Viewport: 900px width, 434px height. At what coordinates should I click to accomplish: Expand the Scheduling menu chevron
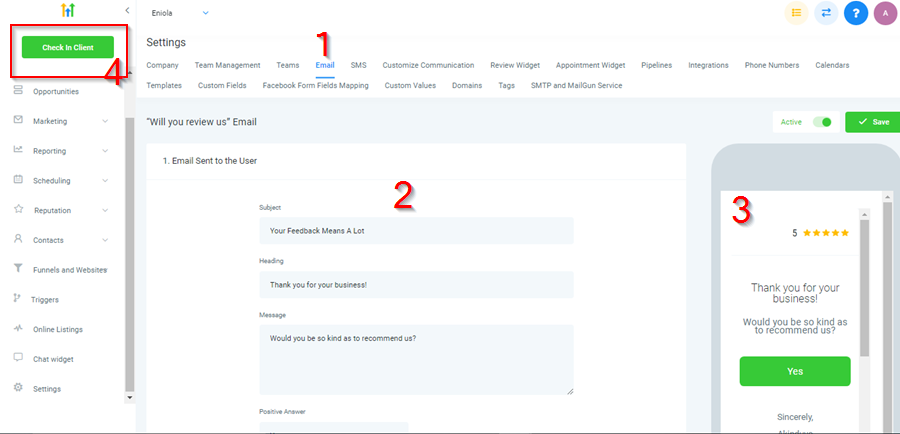[105, 180]
